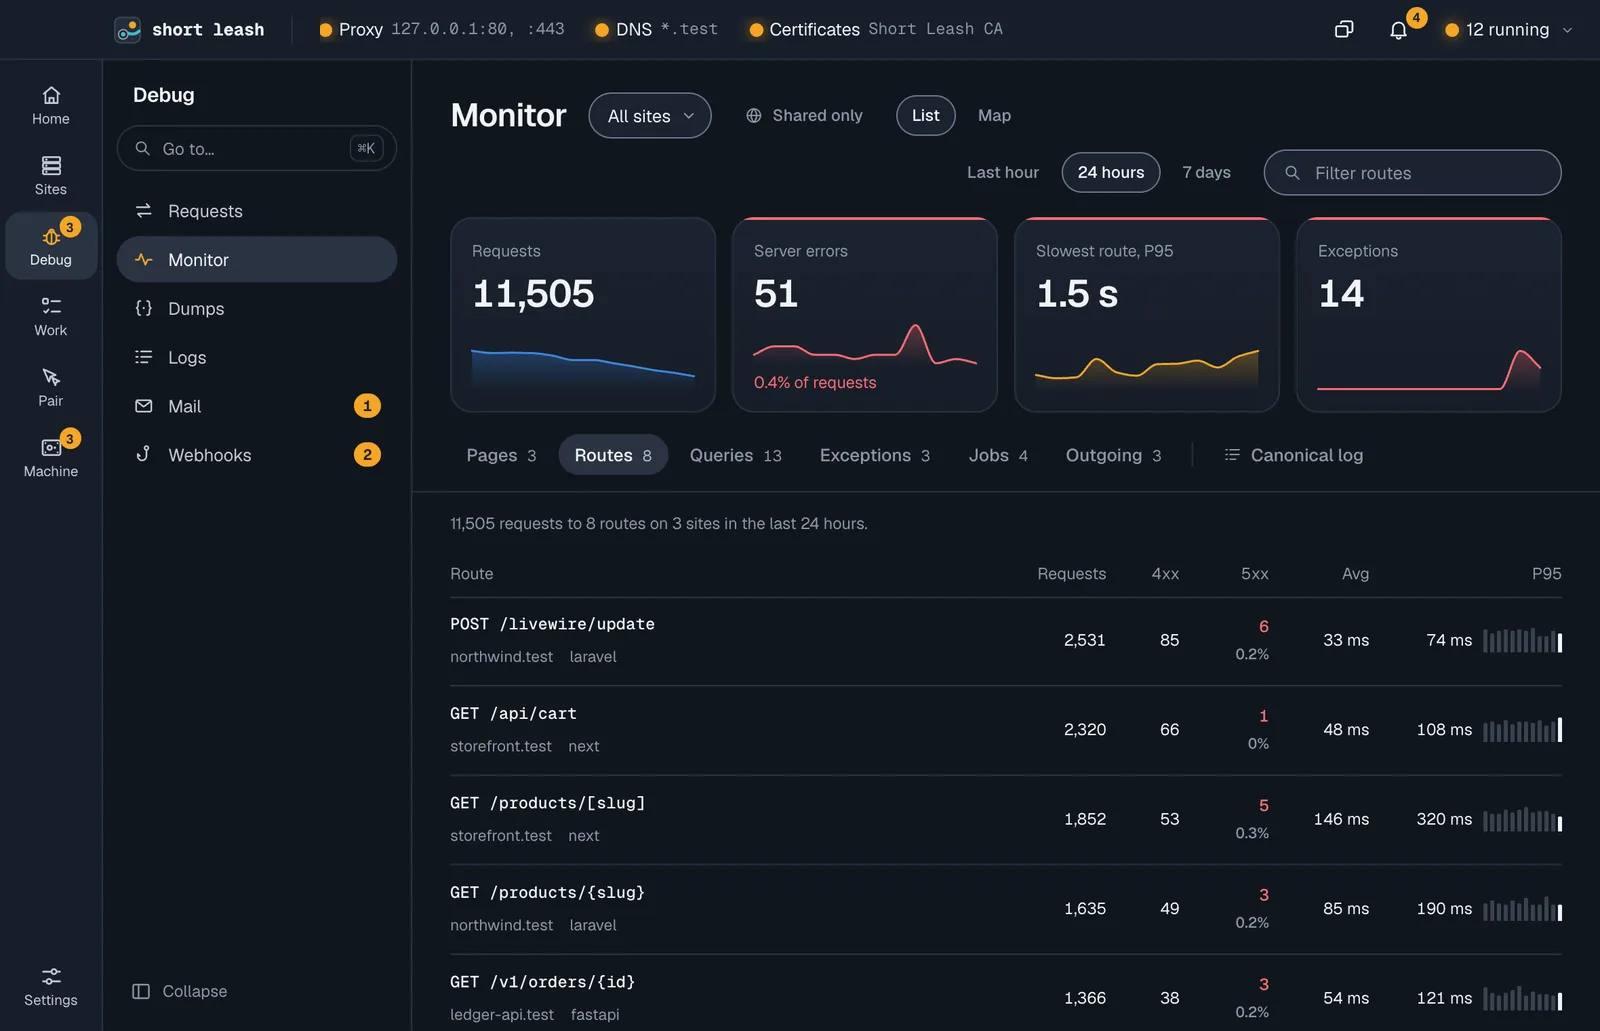Select the 24 hours range

(x=1111, y=172)
